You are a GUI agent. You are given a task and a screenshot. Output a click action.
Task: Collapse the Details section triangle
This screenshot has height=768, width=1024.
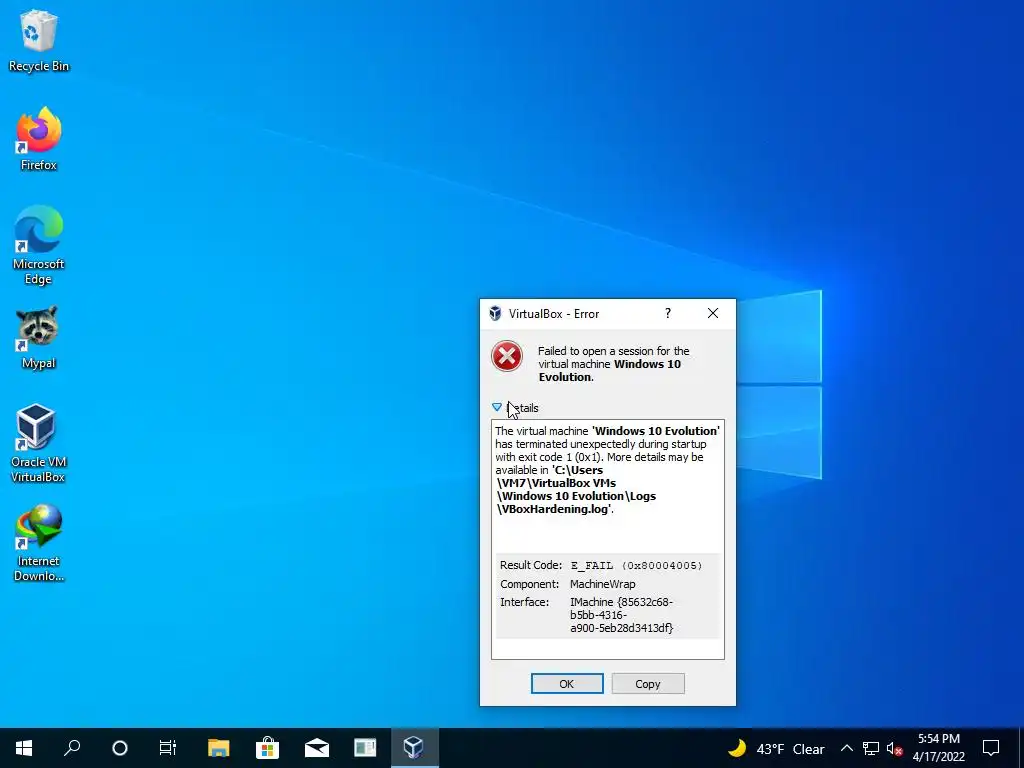497,408
